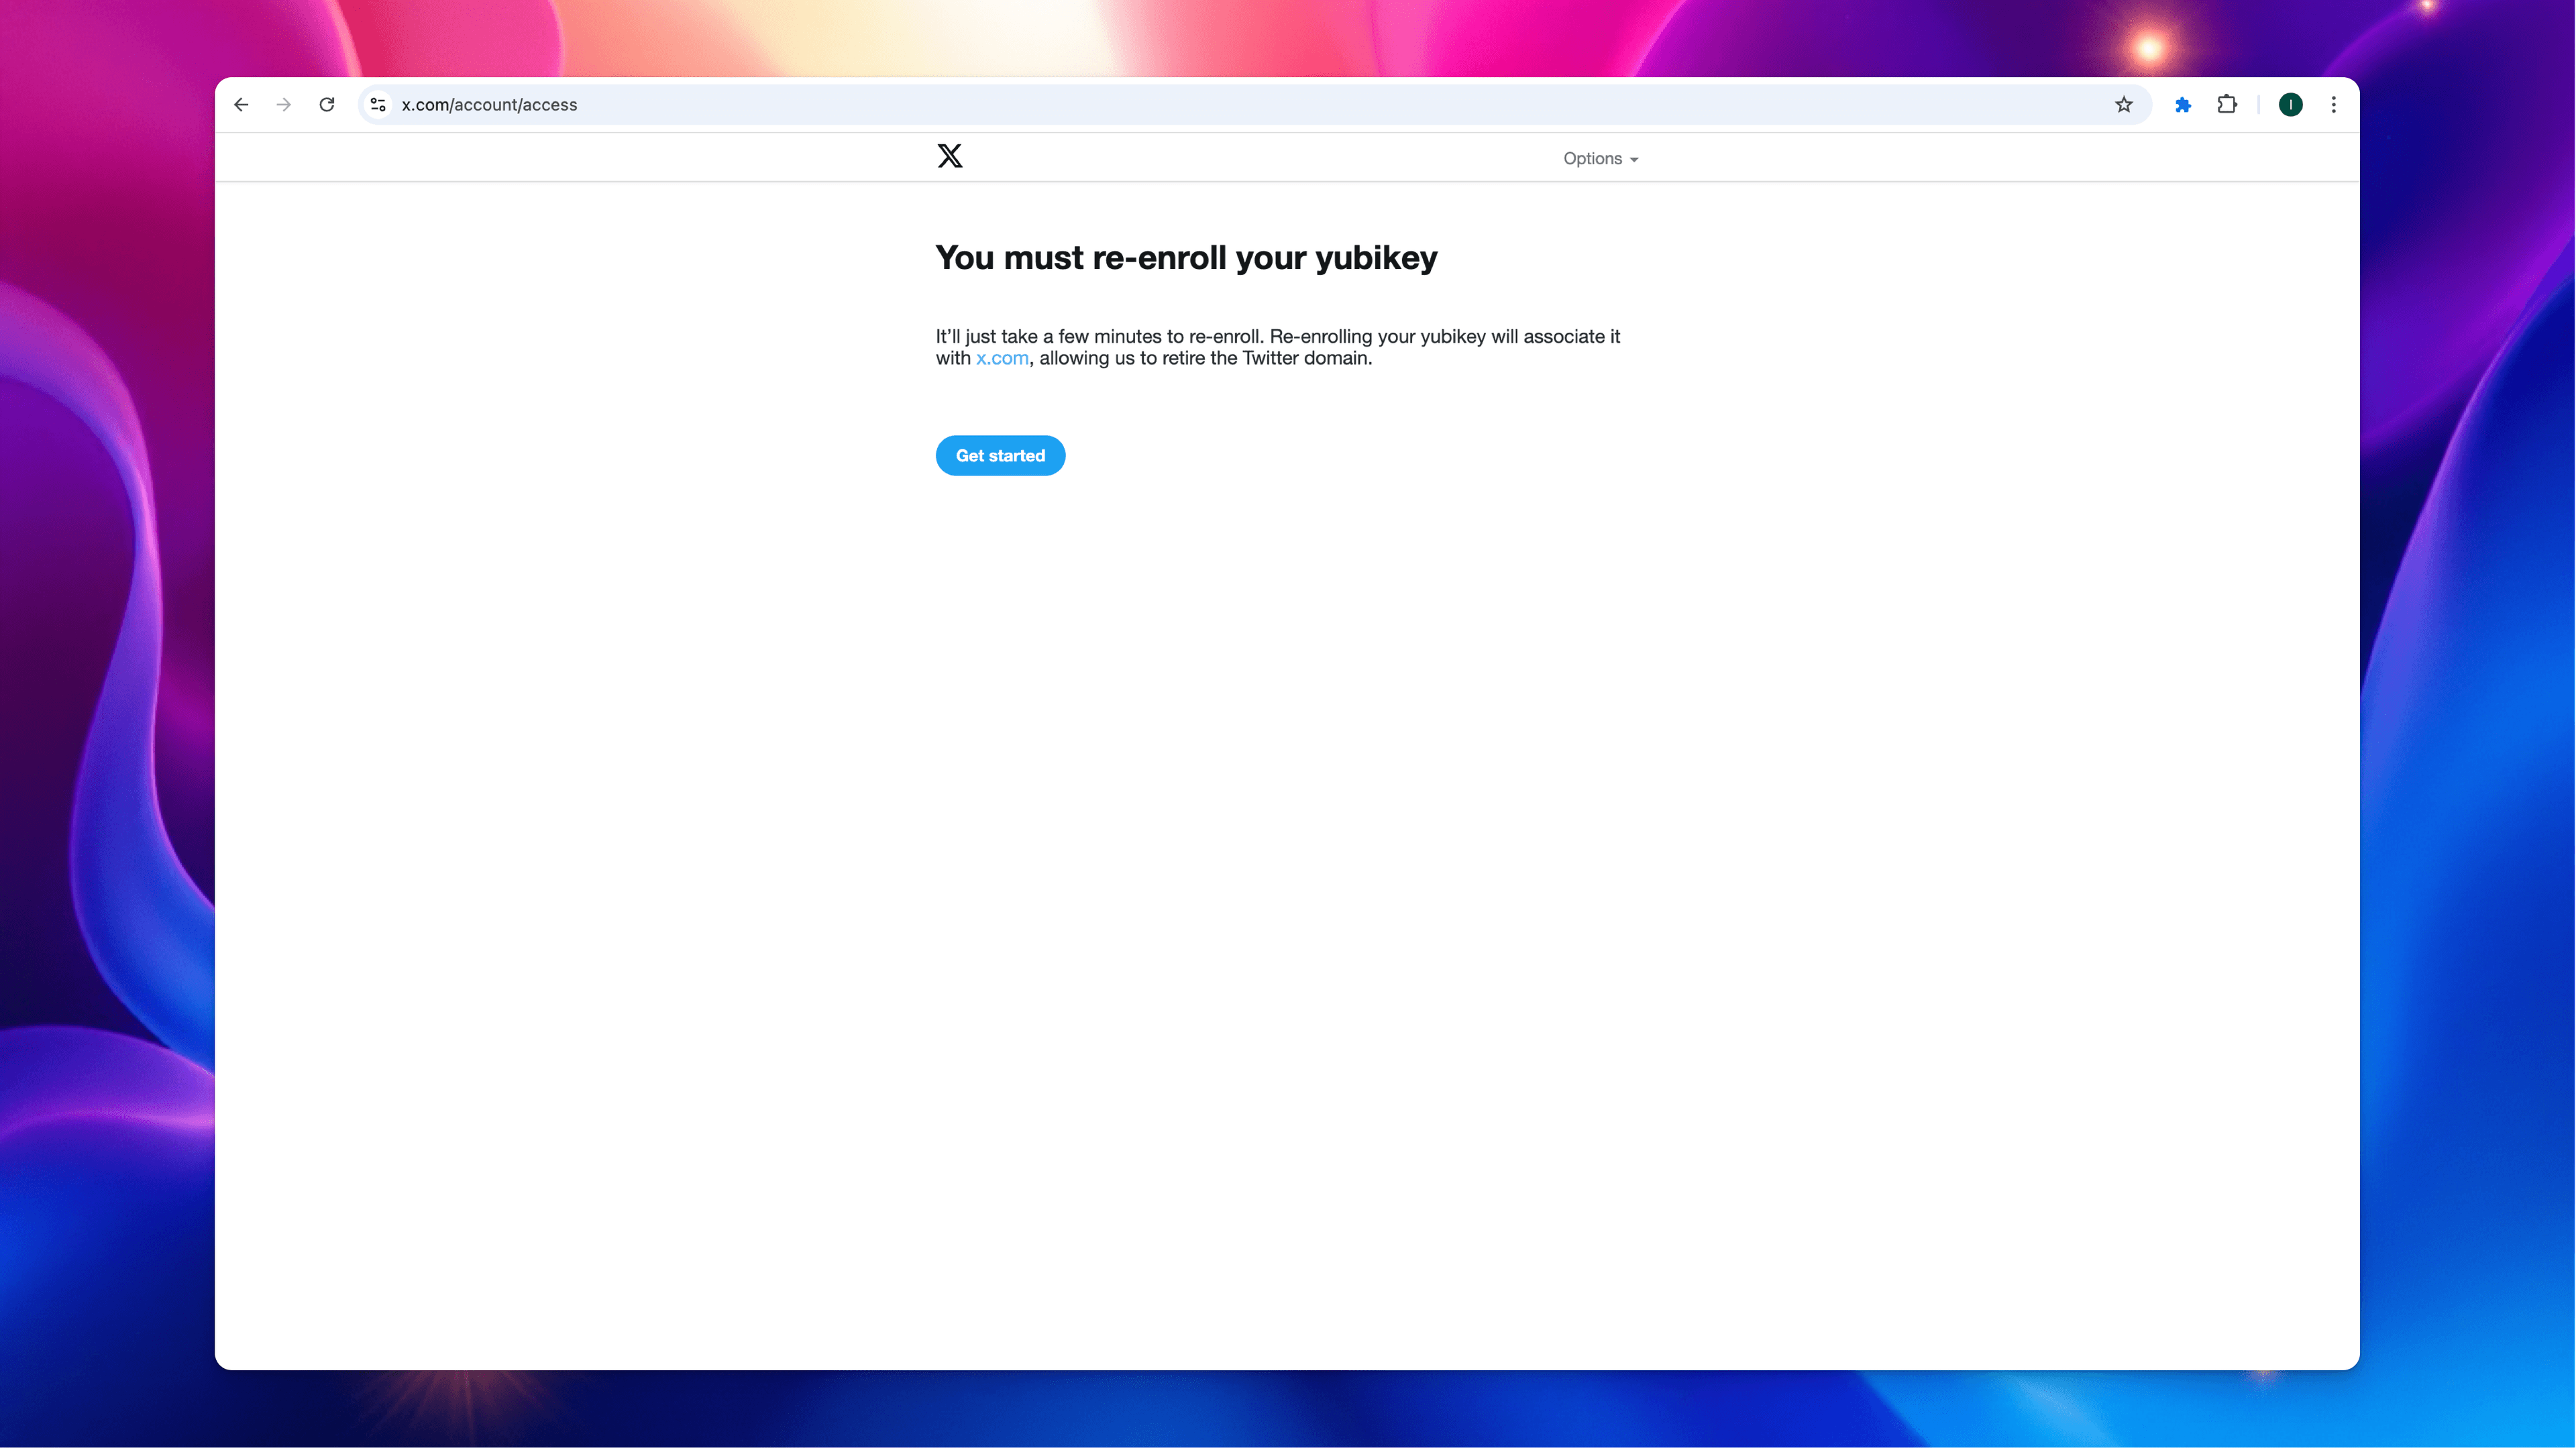This screenshot has width=2576, height=1448.
Task: Open the green profile avatar
Action: (x=2290, y=104)
